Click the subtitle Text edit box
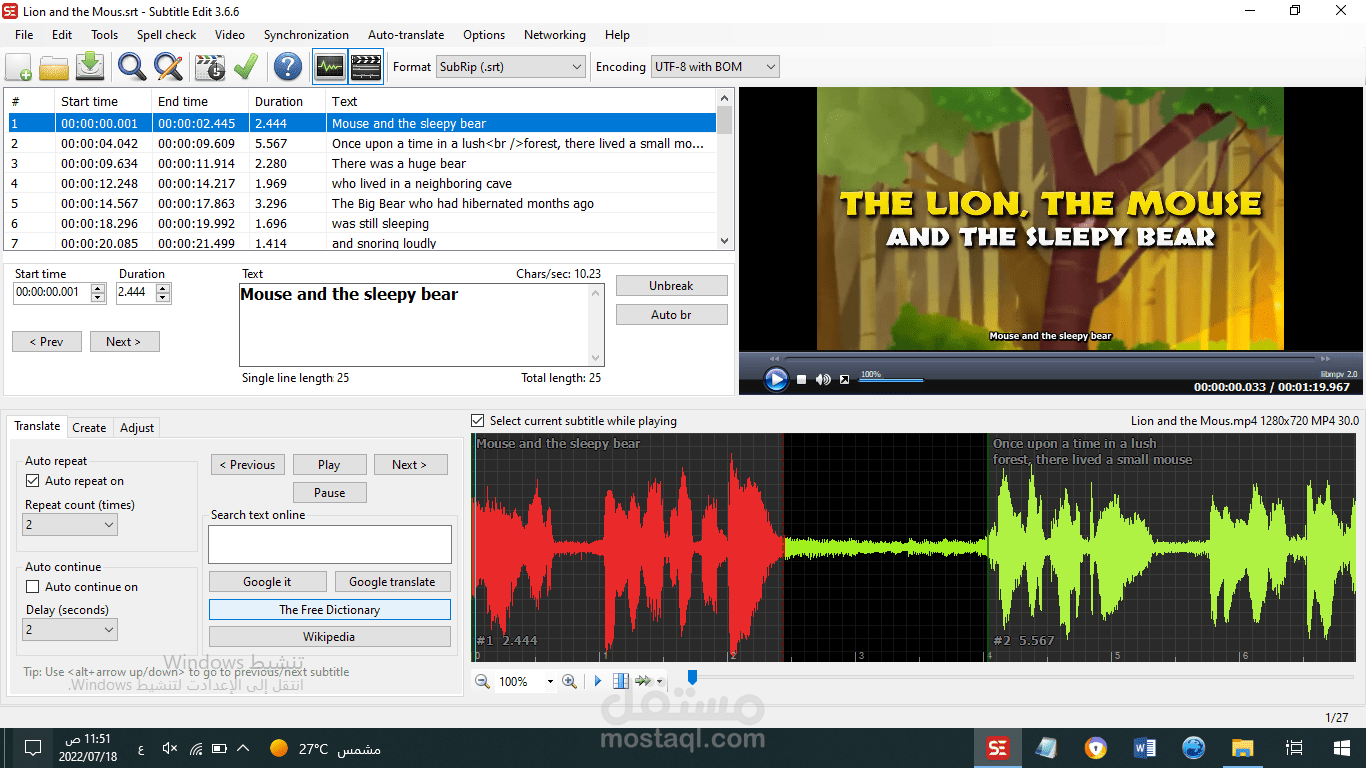Screen dimensions: 1366x768 [421, 325]
